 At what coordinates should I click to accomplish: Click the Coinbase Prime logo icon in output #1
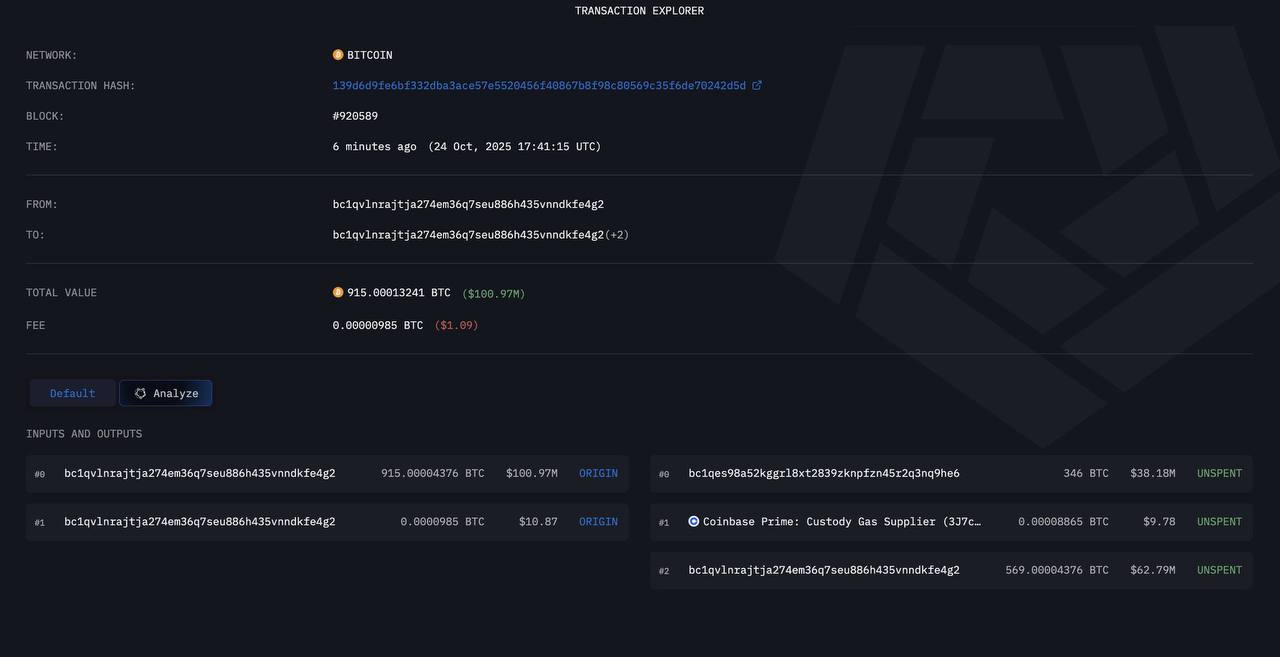(x=694, y=522)
